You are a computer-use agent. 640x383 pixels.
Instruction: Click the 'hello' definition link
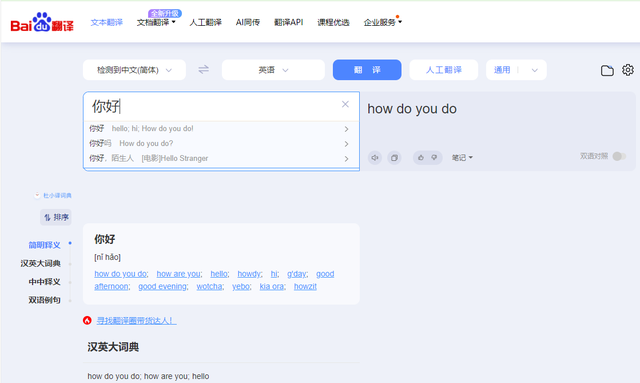point(219,274)
